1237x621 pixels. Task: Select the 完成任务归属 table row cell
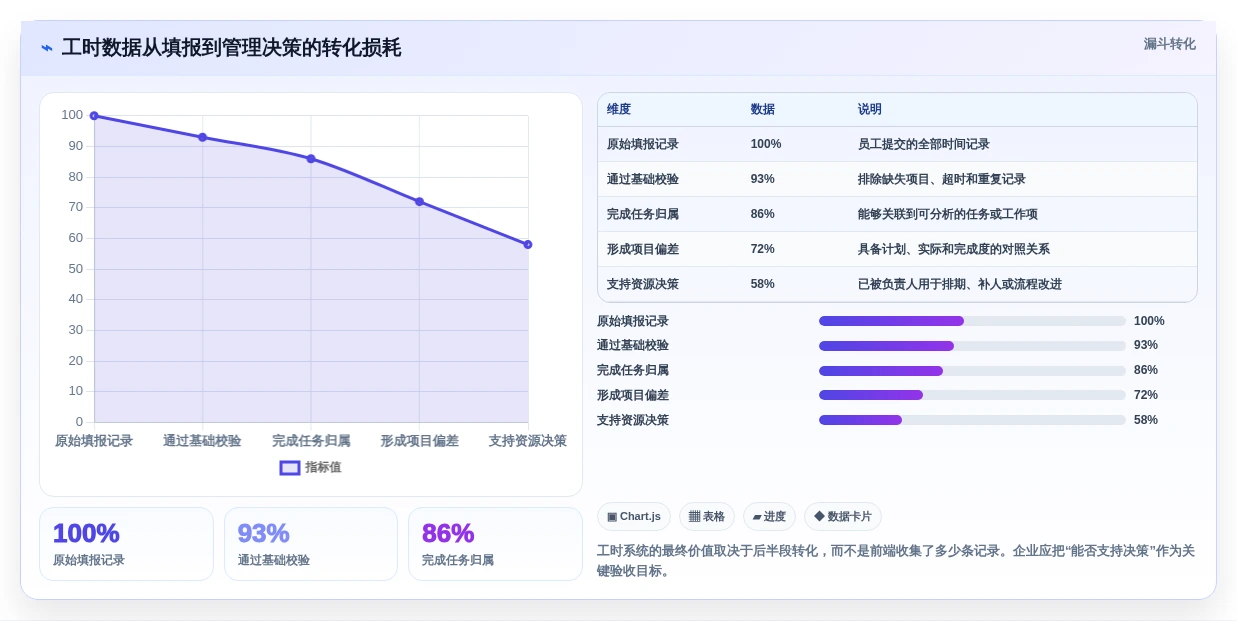click(x=643, y=214)
